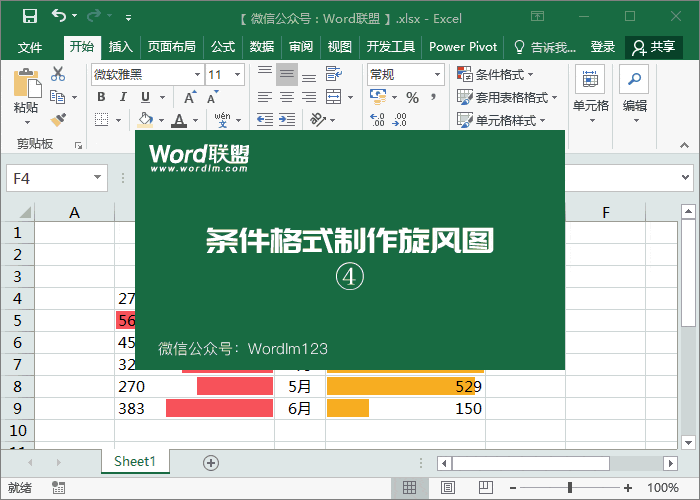Click Decrease Decimal icon
700x500 pixels.
point(400,119)
